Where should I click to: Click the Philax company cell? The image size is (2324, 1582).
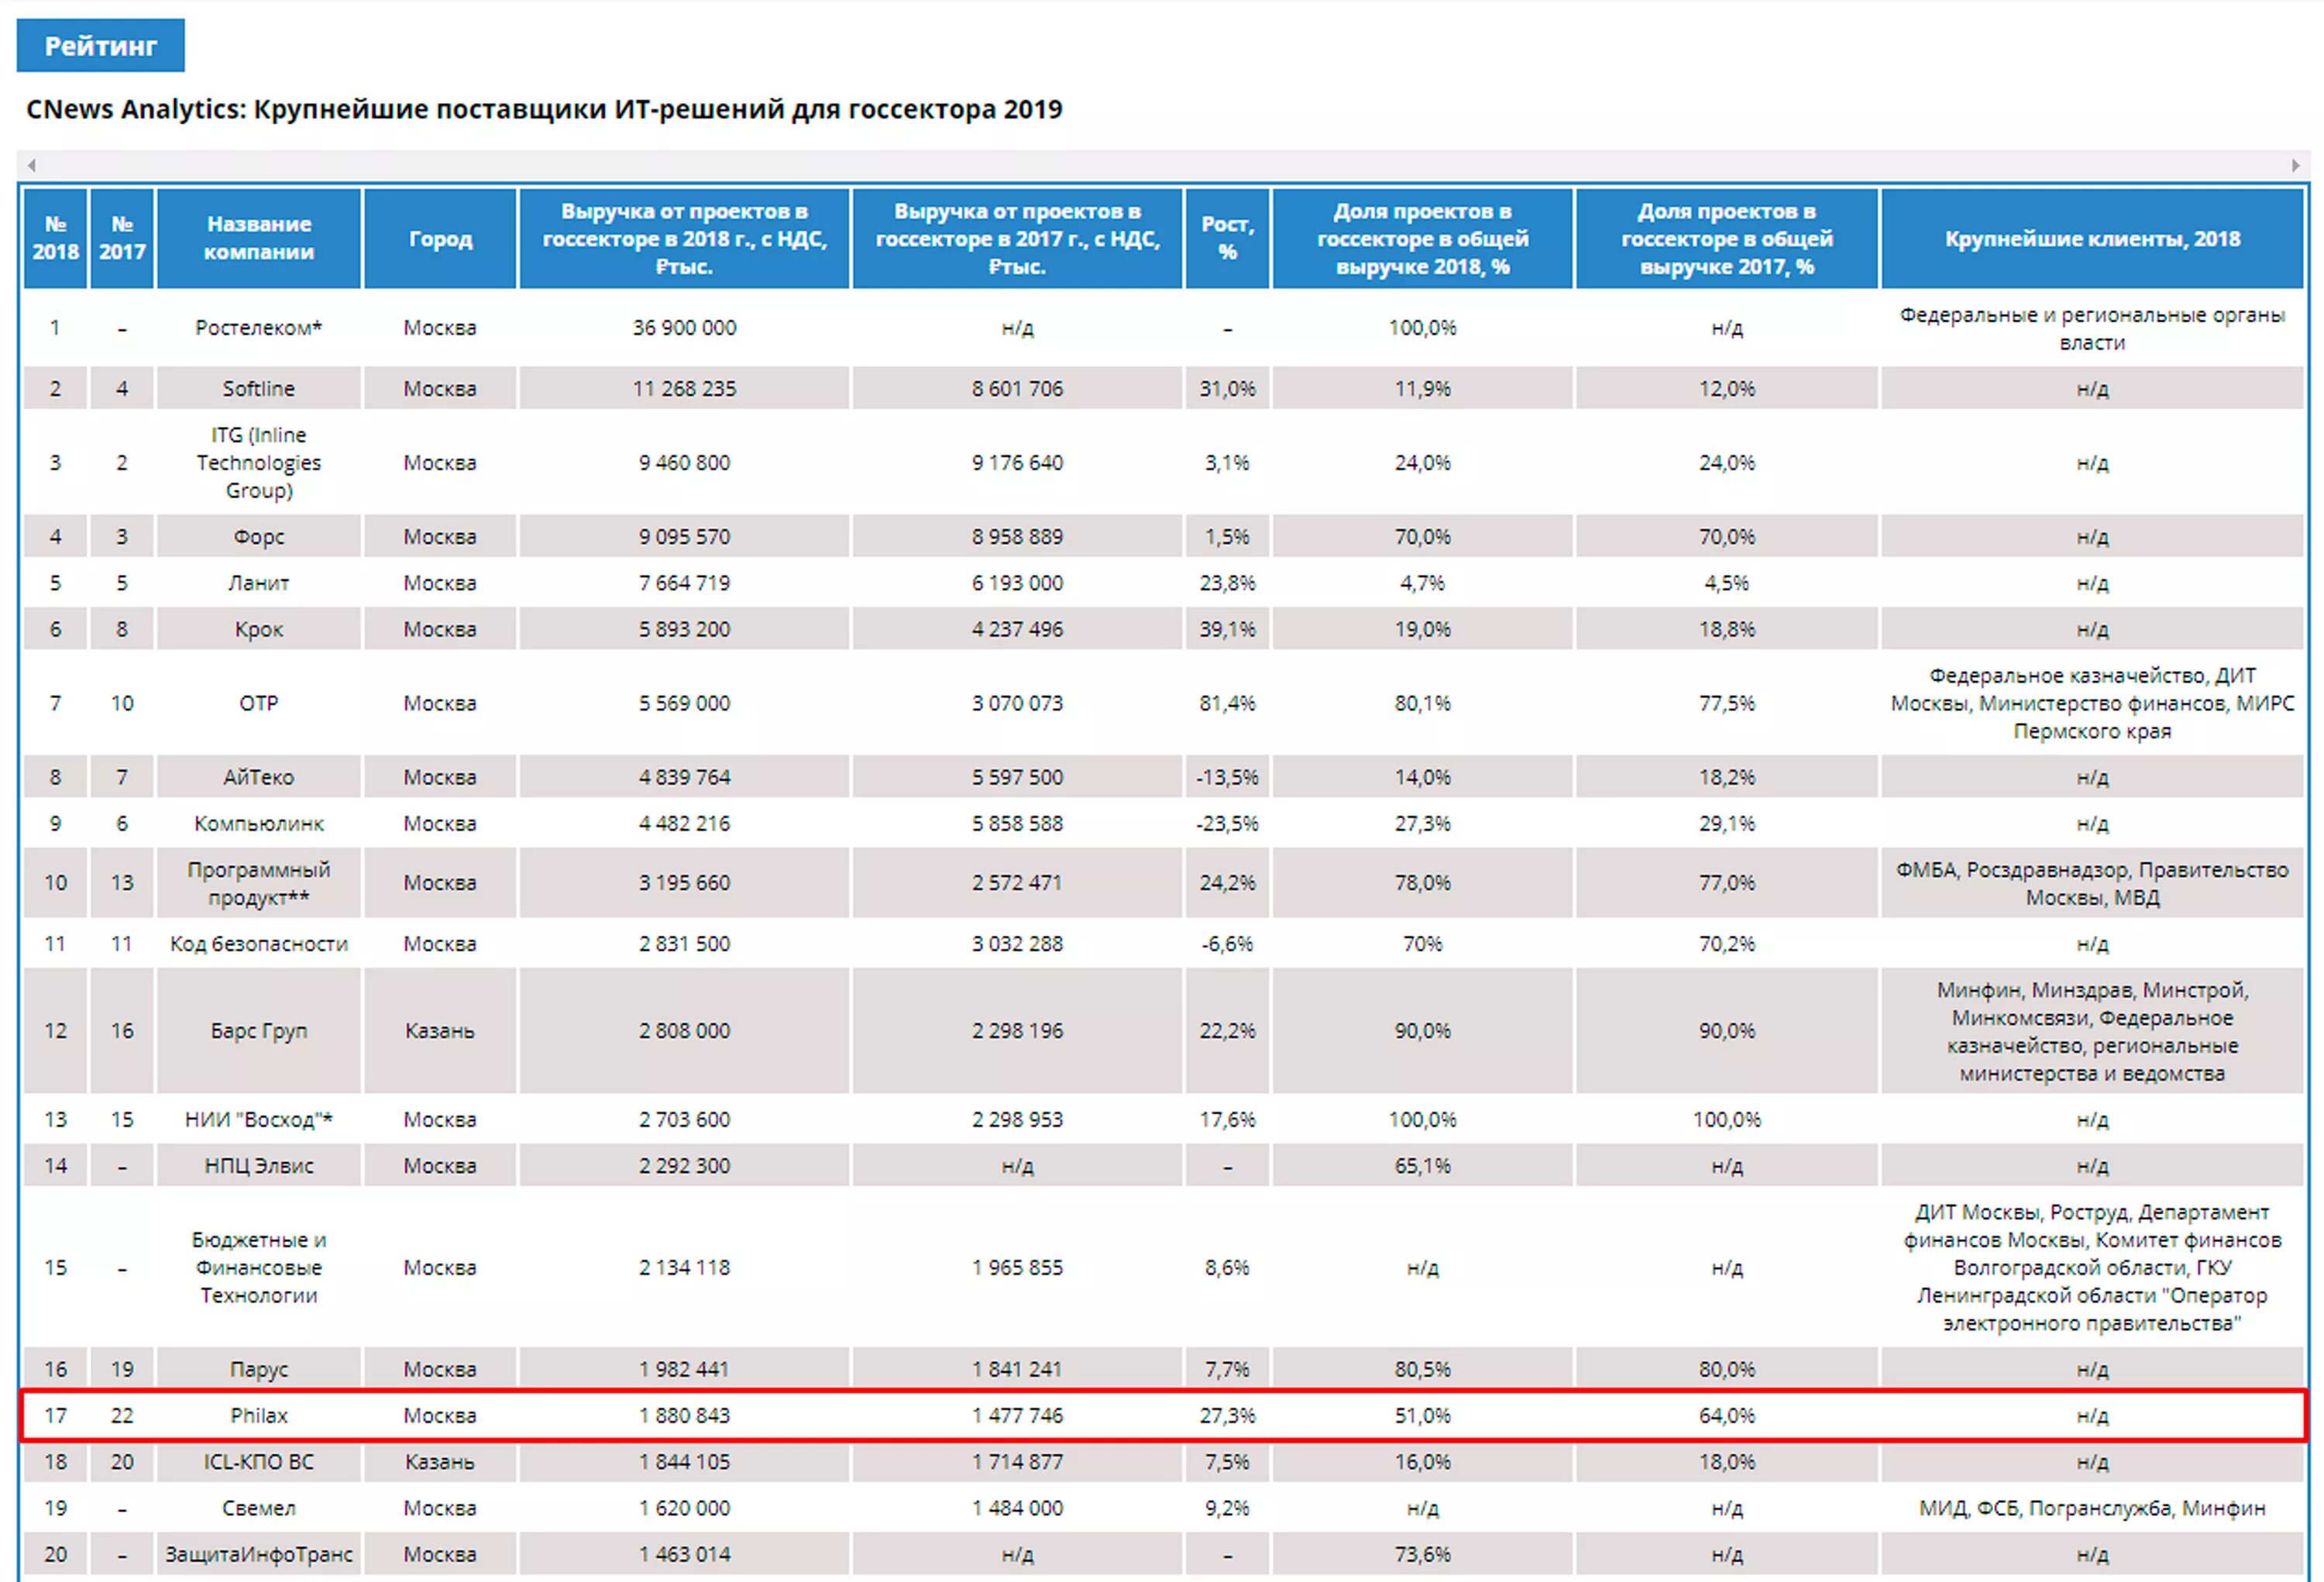pyautogui.click(x=259, y=1415)
